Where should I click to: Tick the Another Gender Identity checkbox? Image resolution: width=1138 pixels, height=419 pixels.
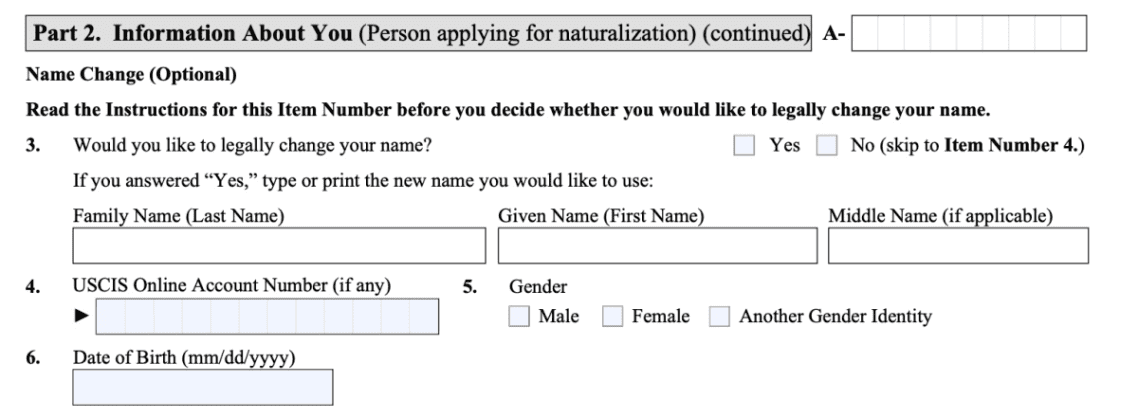[719, 316]
